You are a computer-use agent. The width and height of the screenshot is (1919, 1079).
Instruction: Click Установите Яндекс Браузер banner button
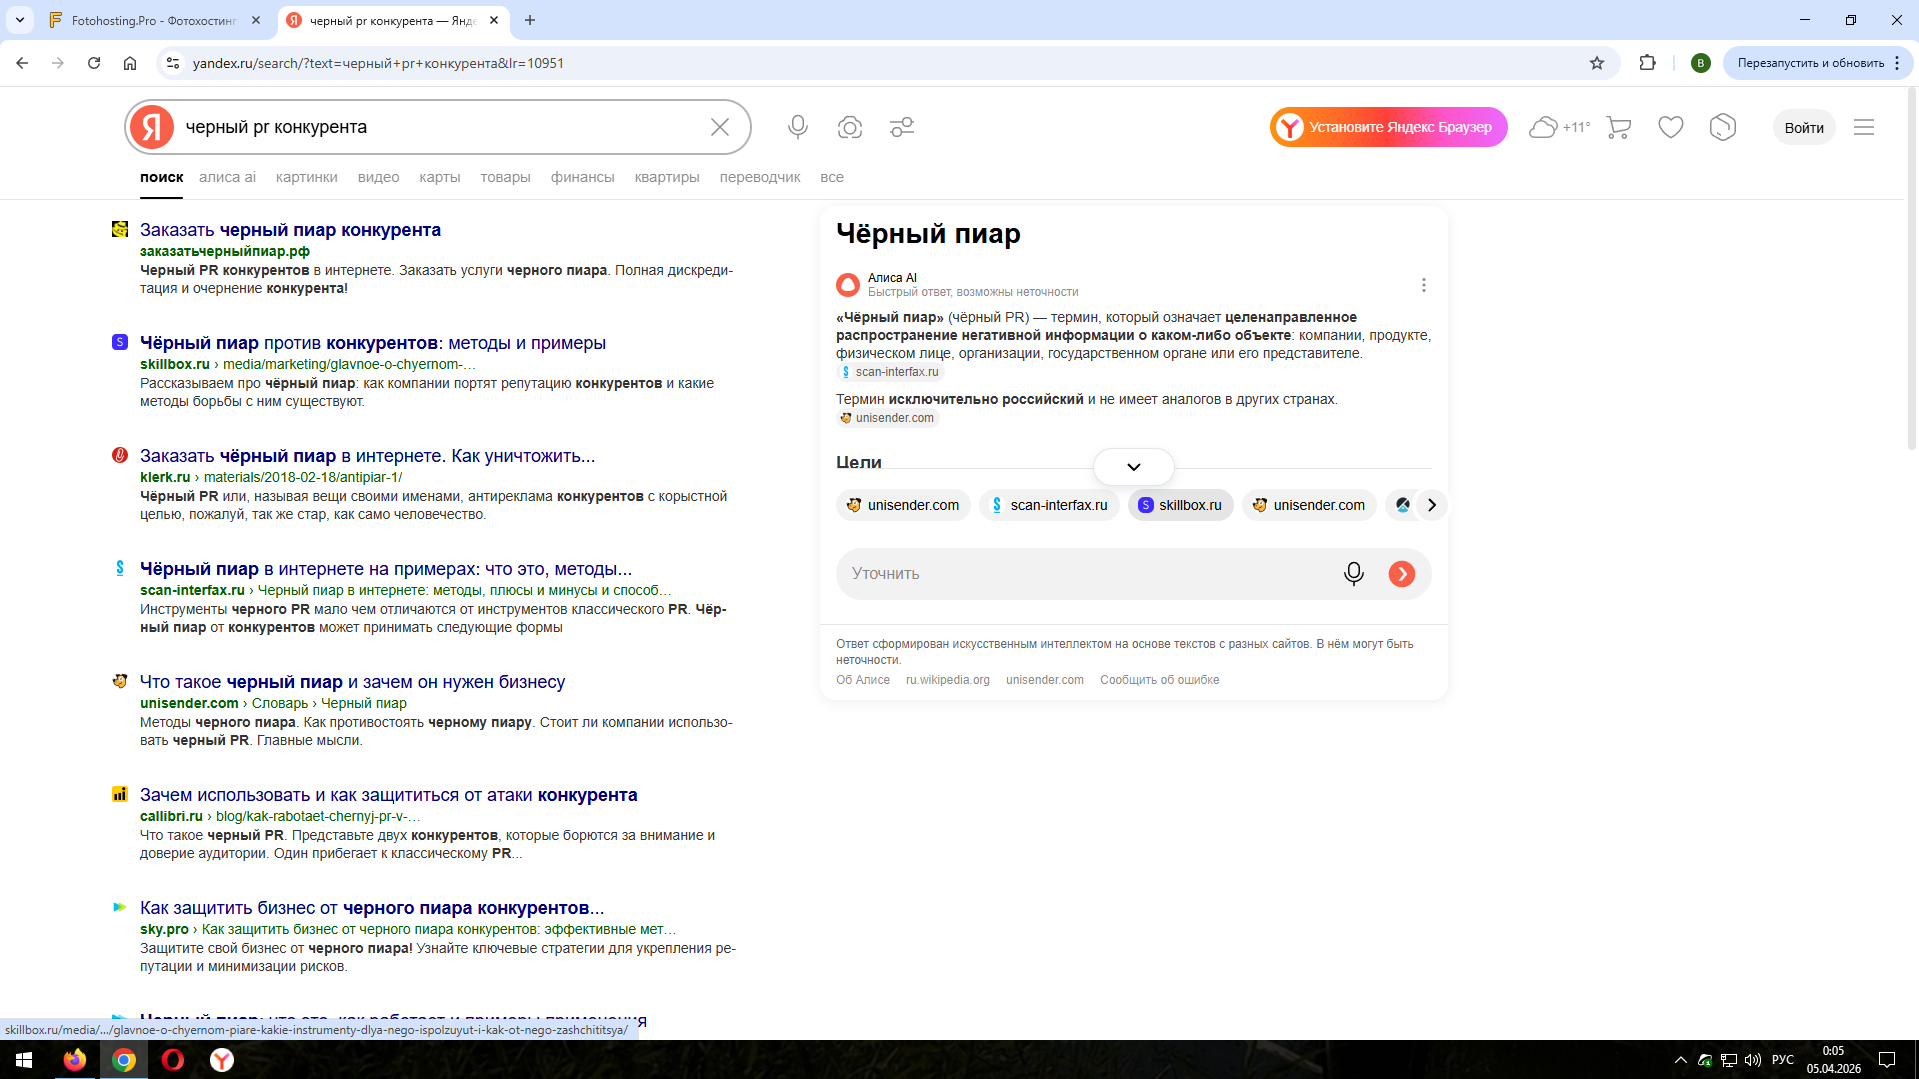pos(1388,127)
